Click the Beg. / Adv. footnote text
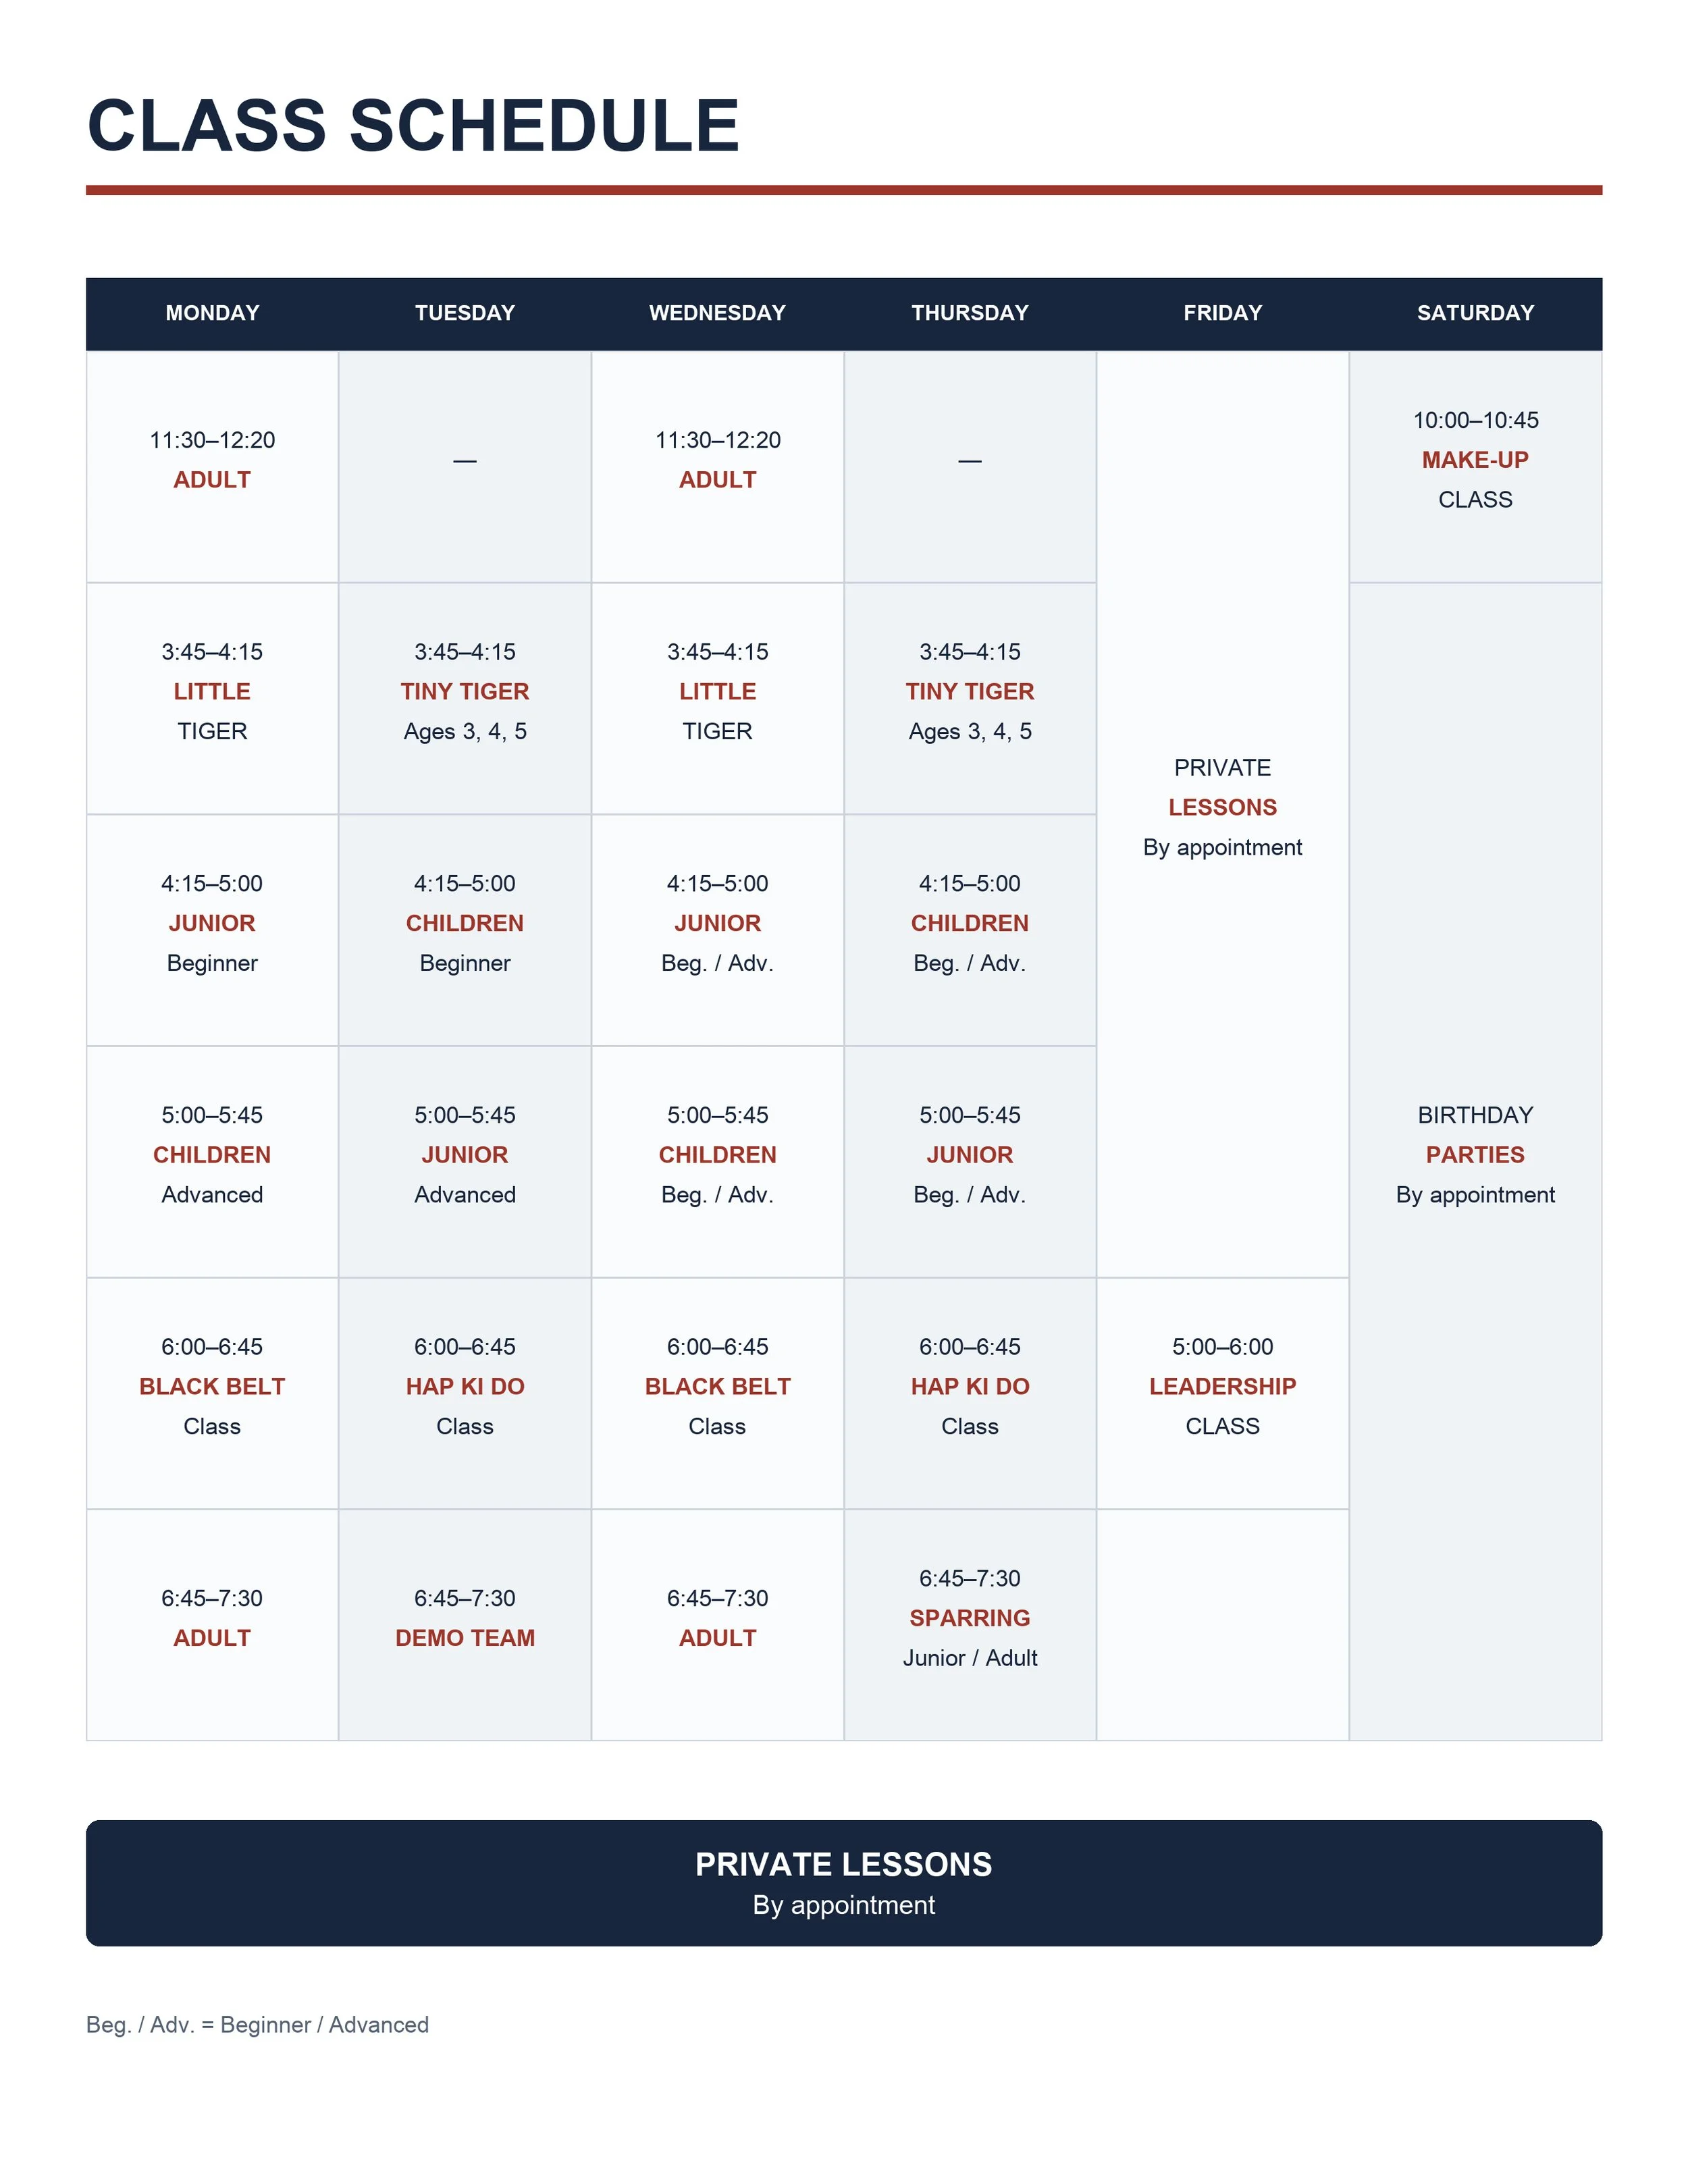This screenshot has width=1688, height=2184. pyautogui.click(x=257, y=2024)
